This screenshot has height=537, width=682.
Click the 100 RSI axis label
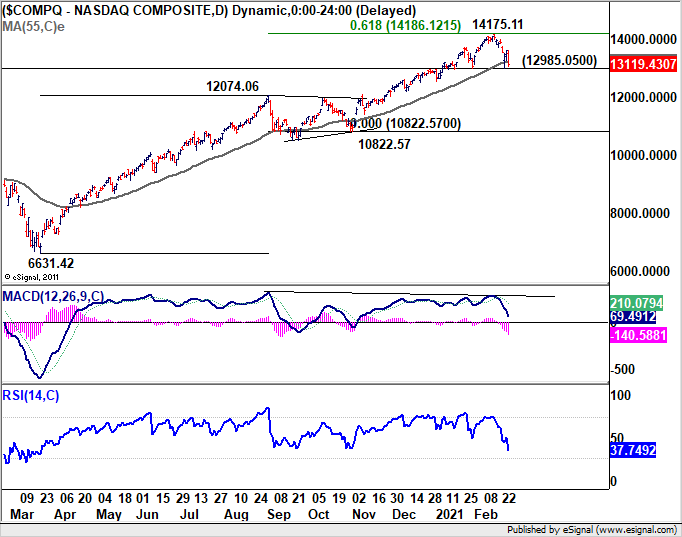coord(620,395)
